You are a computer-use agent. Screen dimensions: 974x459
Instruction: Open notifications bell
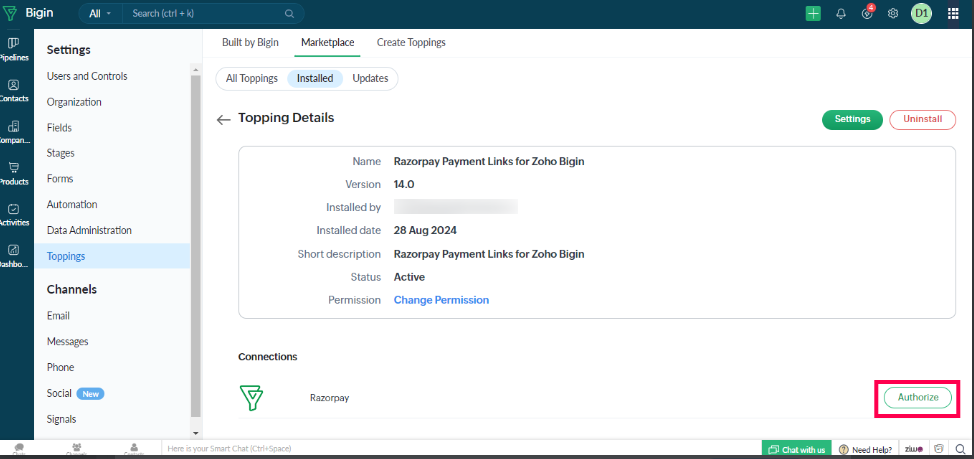tap(841, 14)
